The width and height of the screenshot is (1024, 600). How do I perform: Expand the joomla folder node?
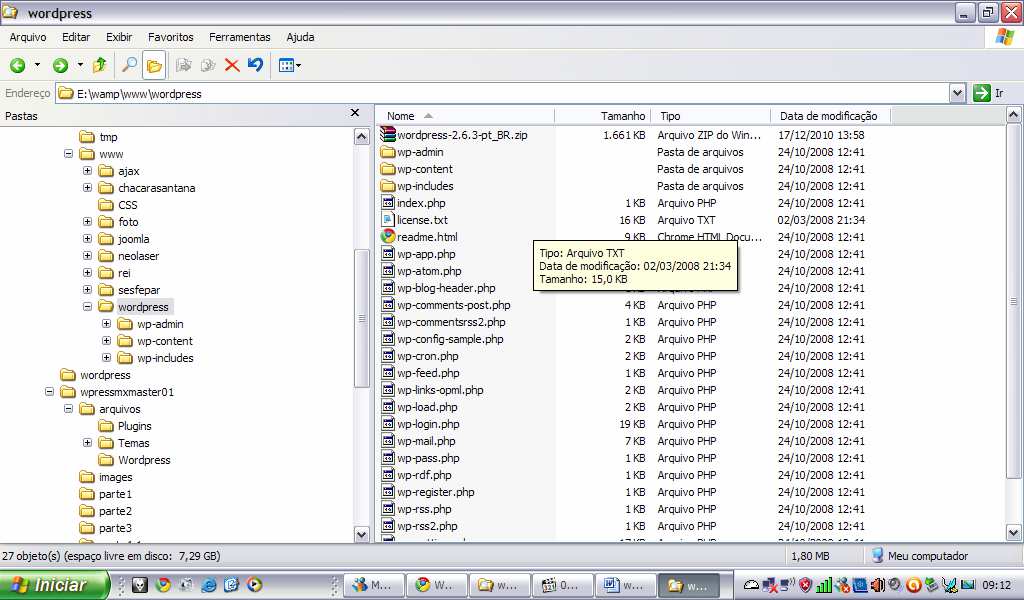point(88,239)
